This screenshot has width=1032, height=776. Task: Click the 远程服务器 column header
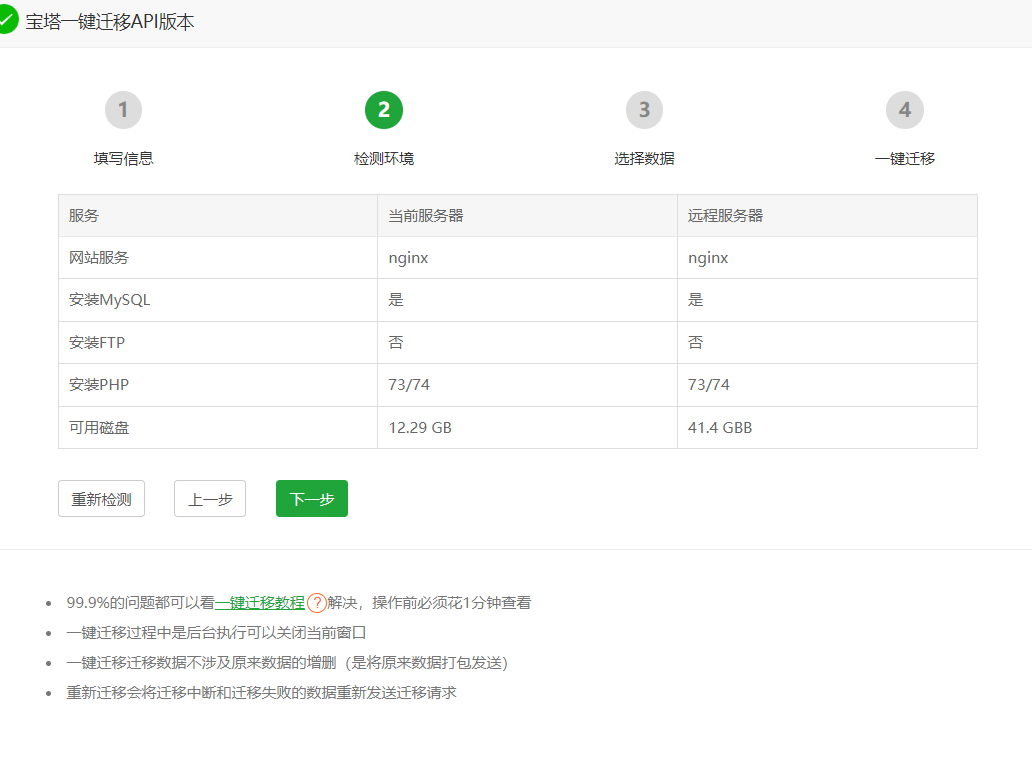(x=726, y=216)
